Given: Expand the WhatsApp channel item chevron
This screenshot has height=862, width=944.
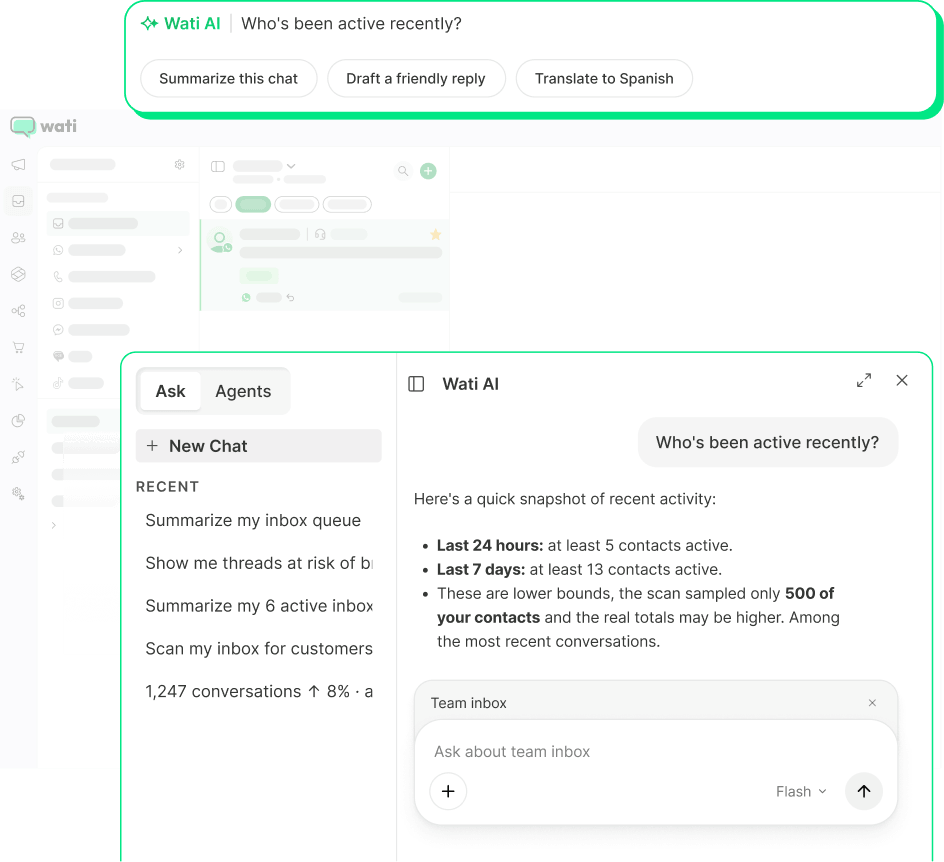Looking at the screenshot, I should point(180,250).
